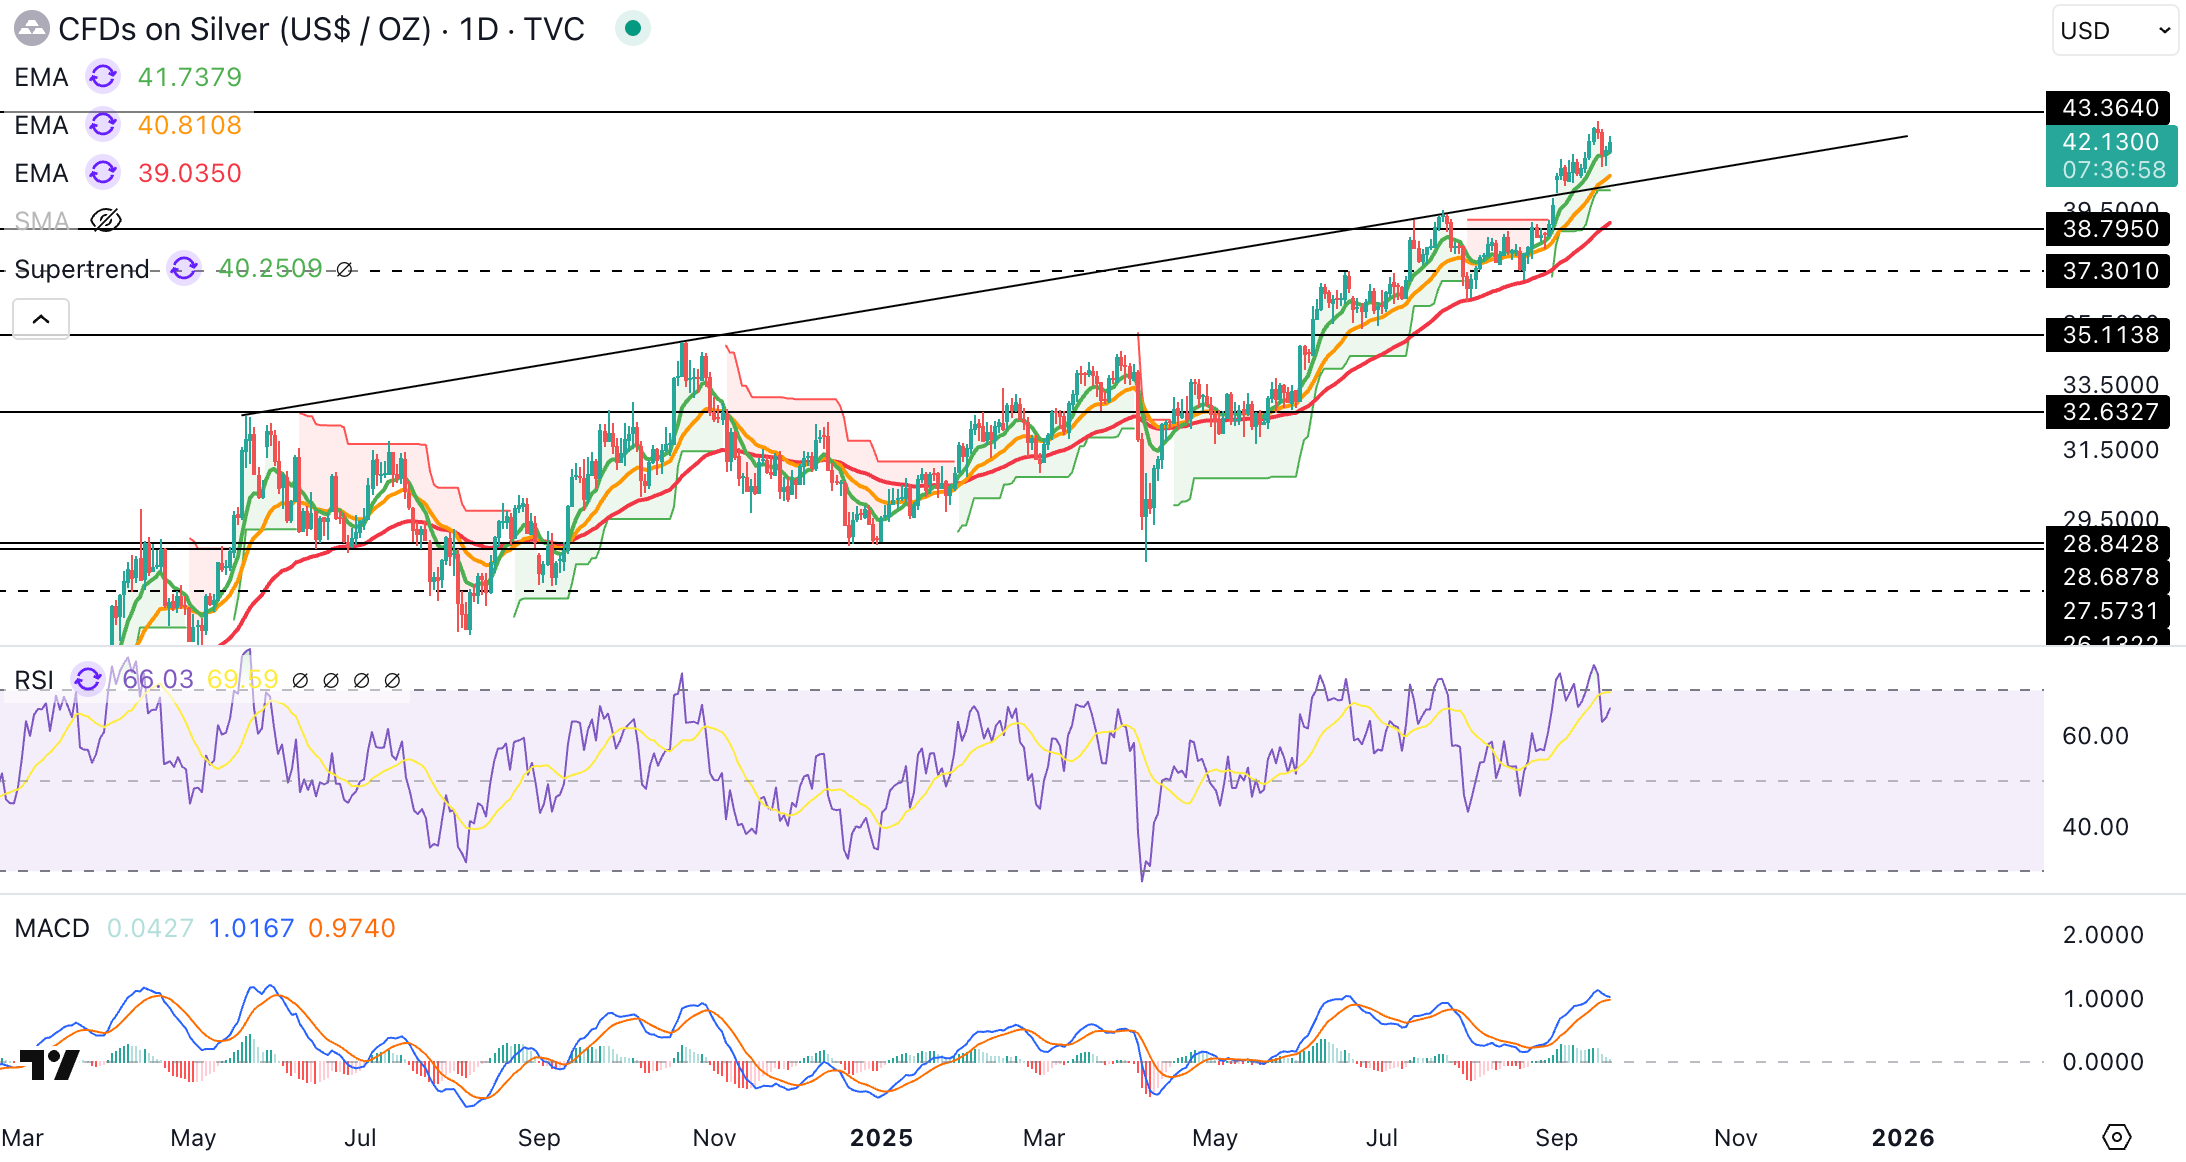This screenshot has height=1162, width=2186.
Task: Select the MACD indicator label
Action: point(52,928)
